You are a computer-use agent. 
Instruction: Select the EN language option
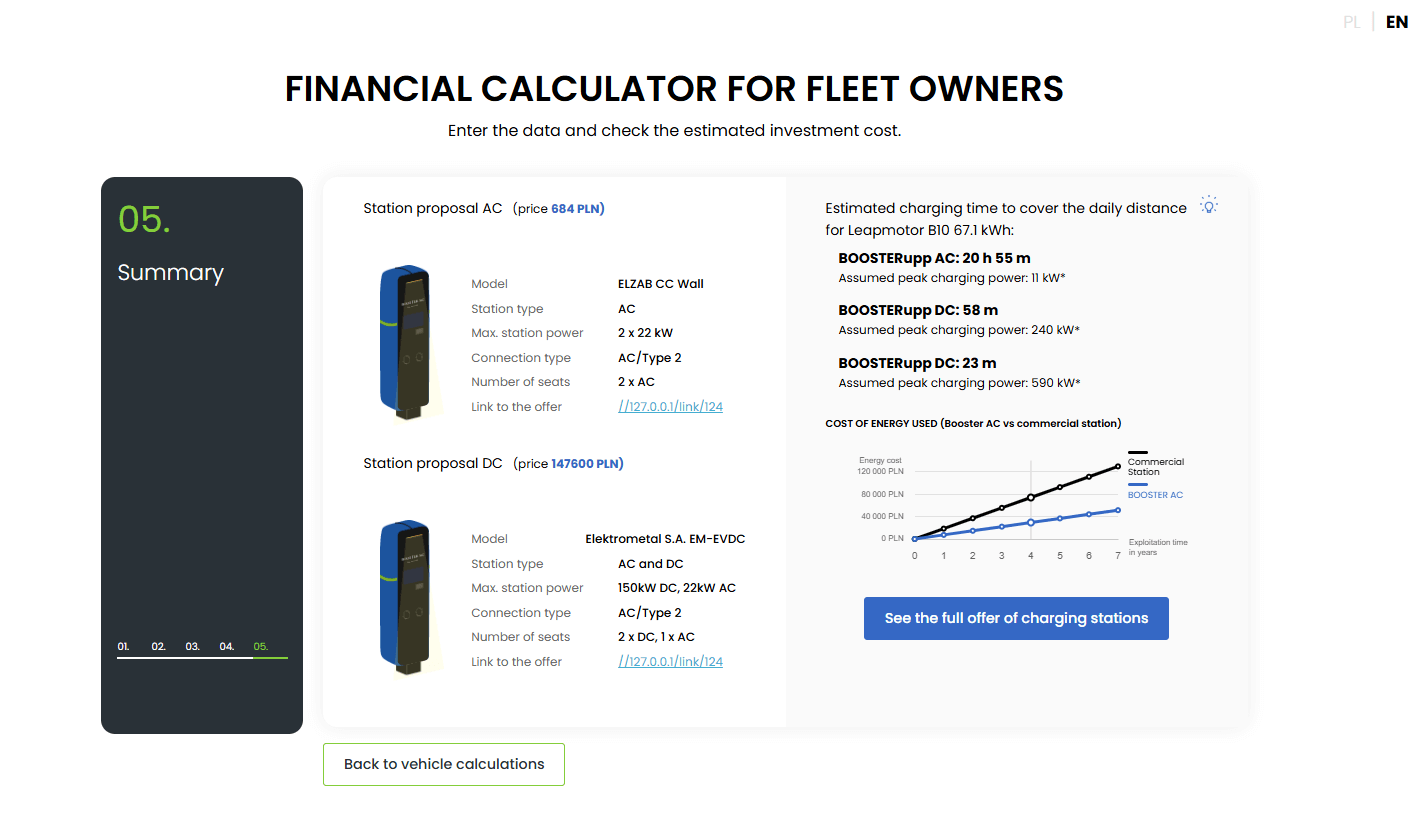pos(1396,22)
